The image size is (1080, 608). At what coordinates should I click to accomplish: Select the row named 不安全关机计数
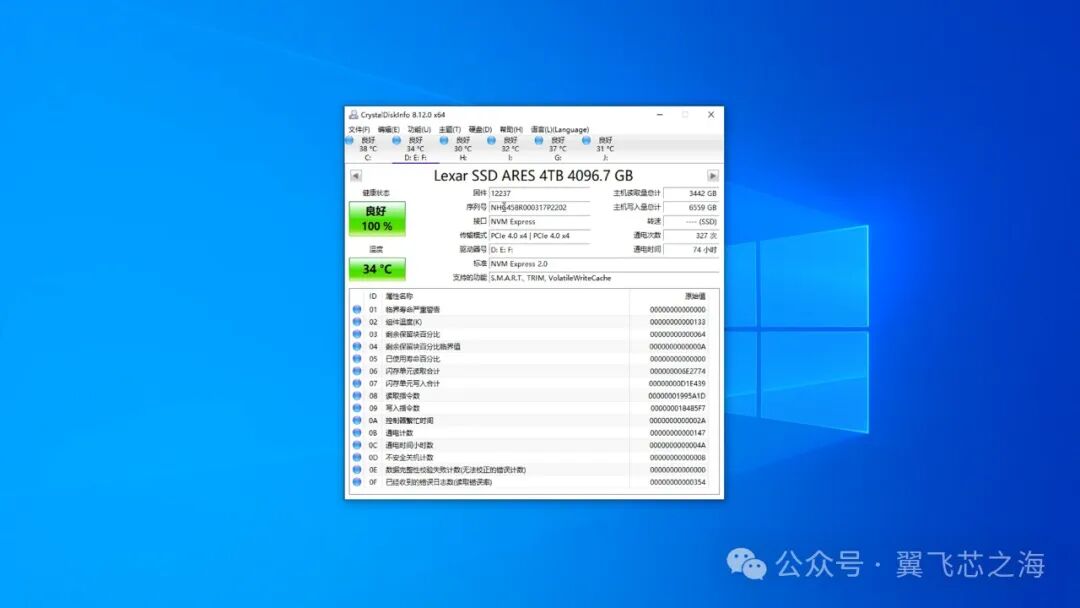click(534, 457)
